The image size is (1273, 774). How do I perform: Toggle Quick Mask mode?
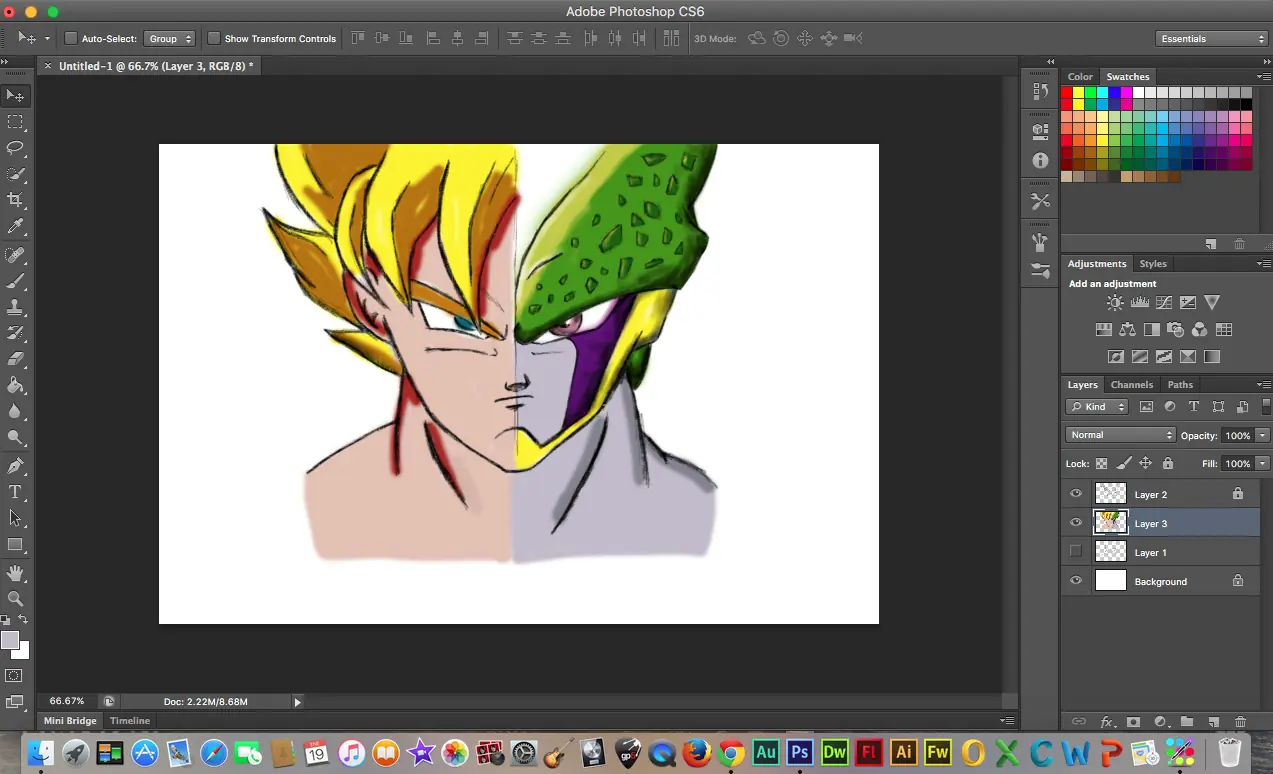(x=15, y=676)
